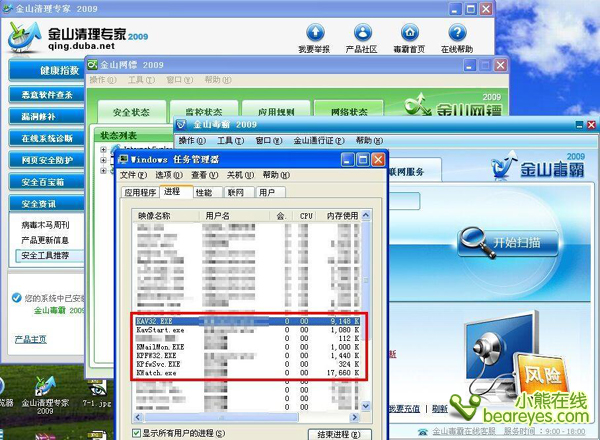Open 安全百宝箱 in the sidebar
This screenshot has height=440, width=600.
pos(47,182)
